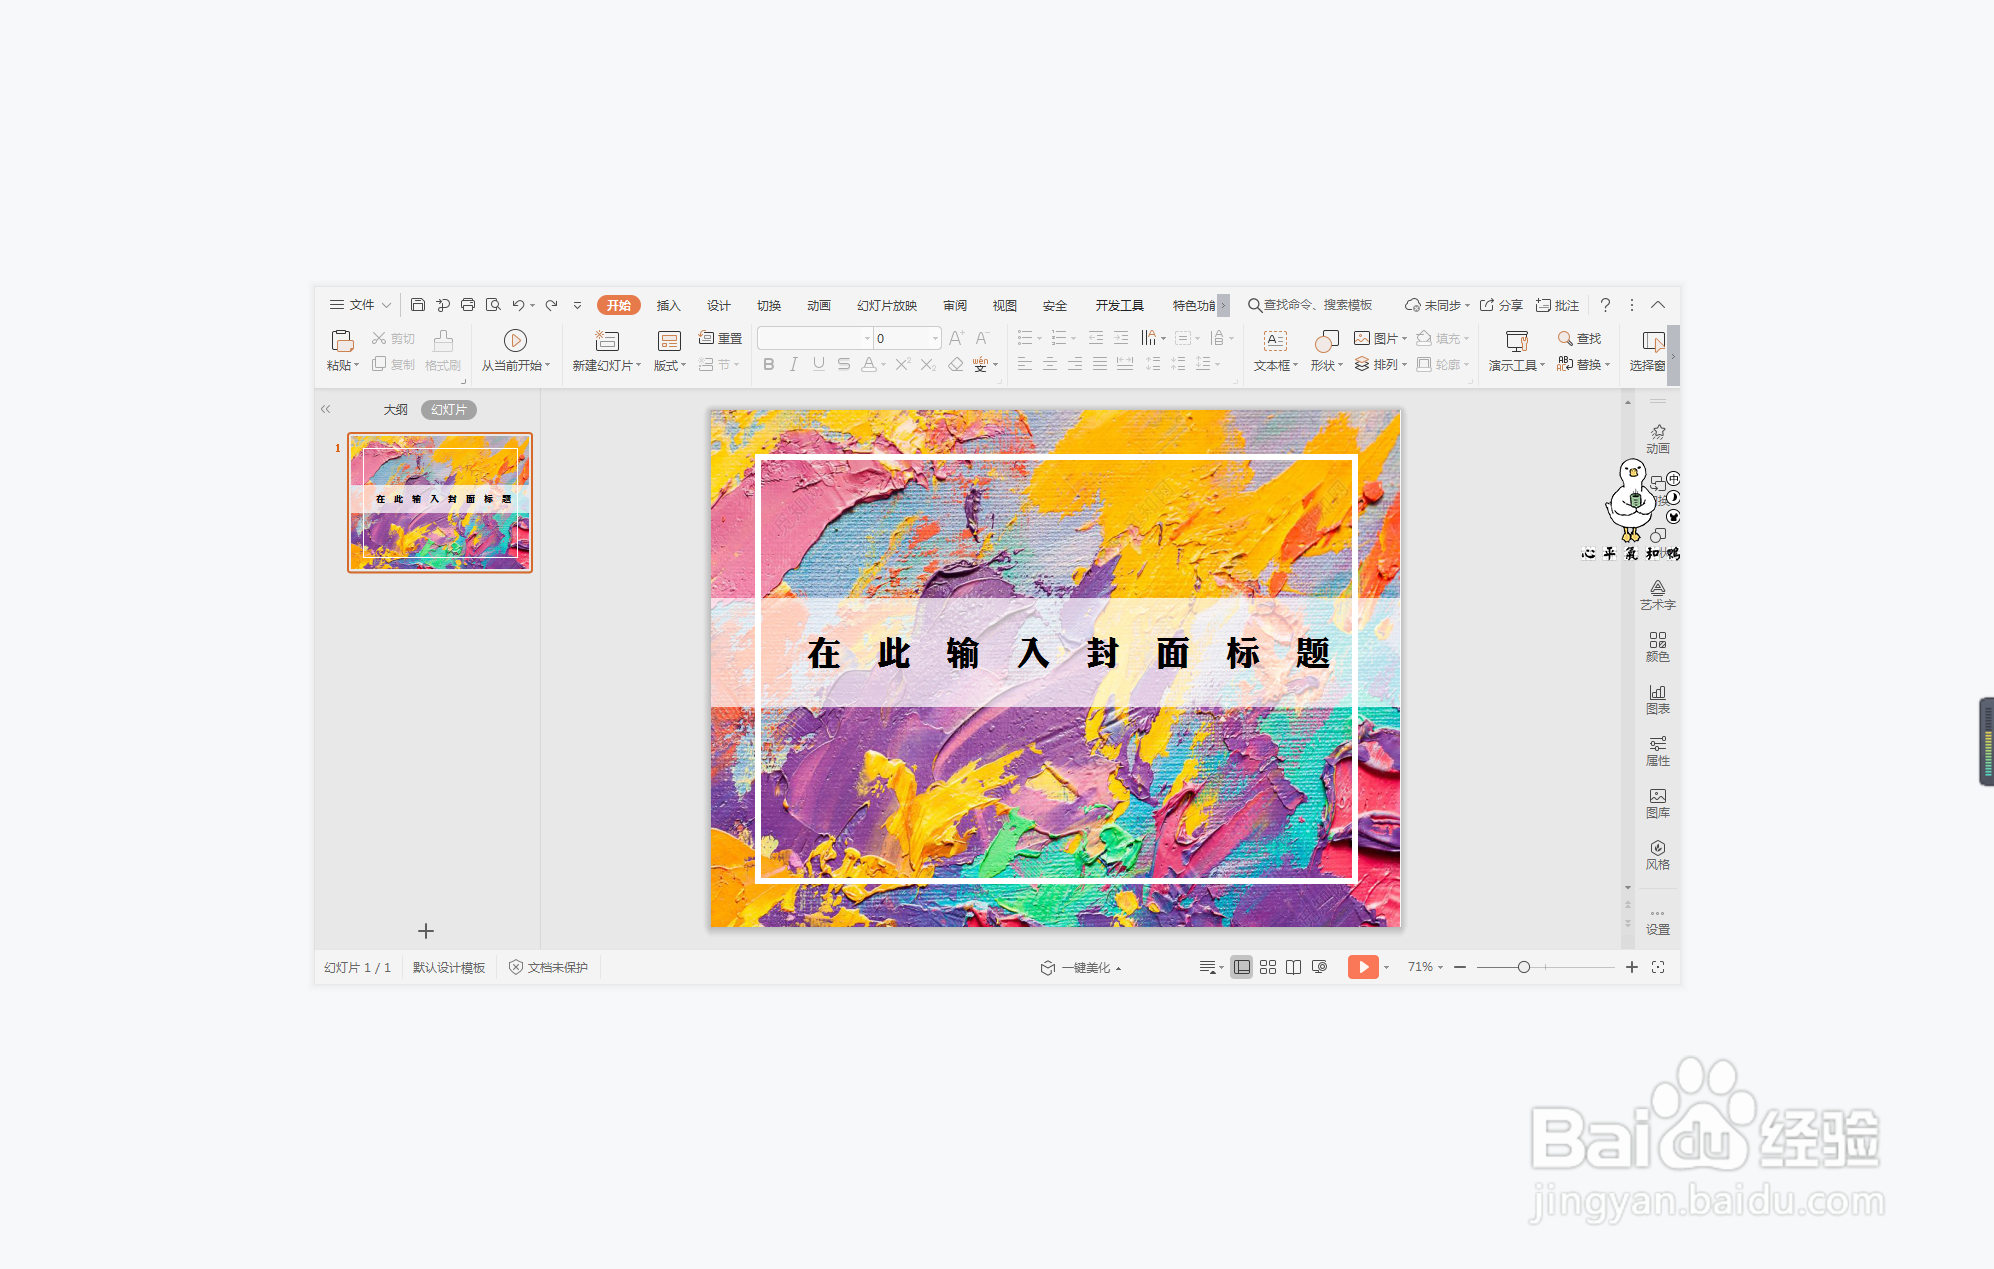Click the 从当前开始 play icon
This screenshot has width=1994, height=1269.
[x=515, y=341]
